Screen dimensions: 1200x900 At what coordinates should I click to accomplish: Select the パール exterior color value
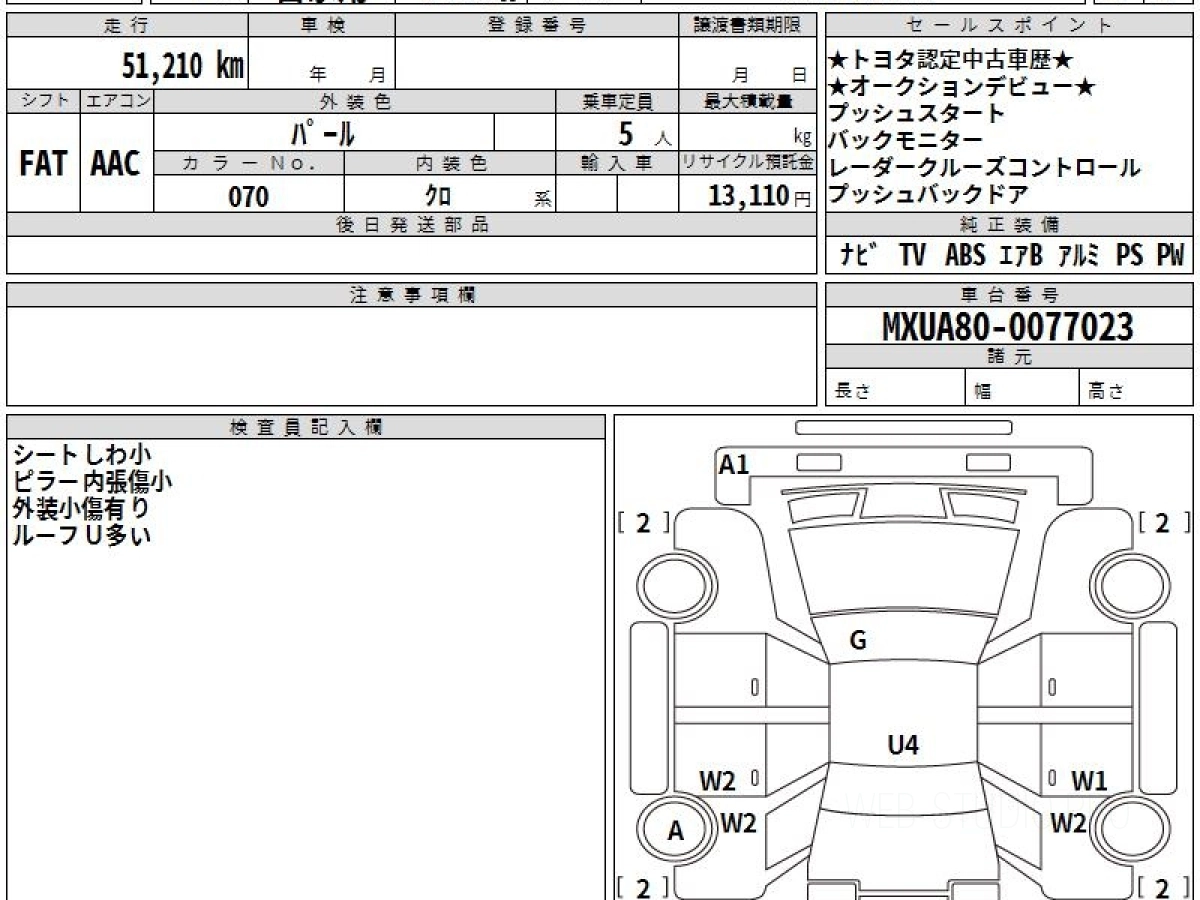(323, 132)
